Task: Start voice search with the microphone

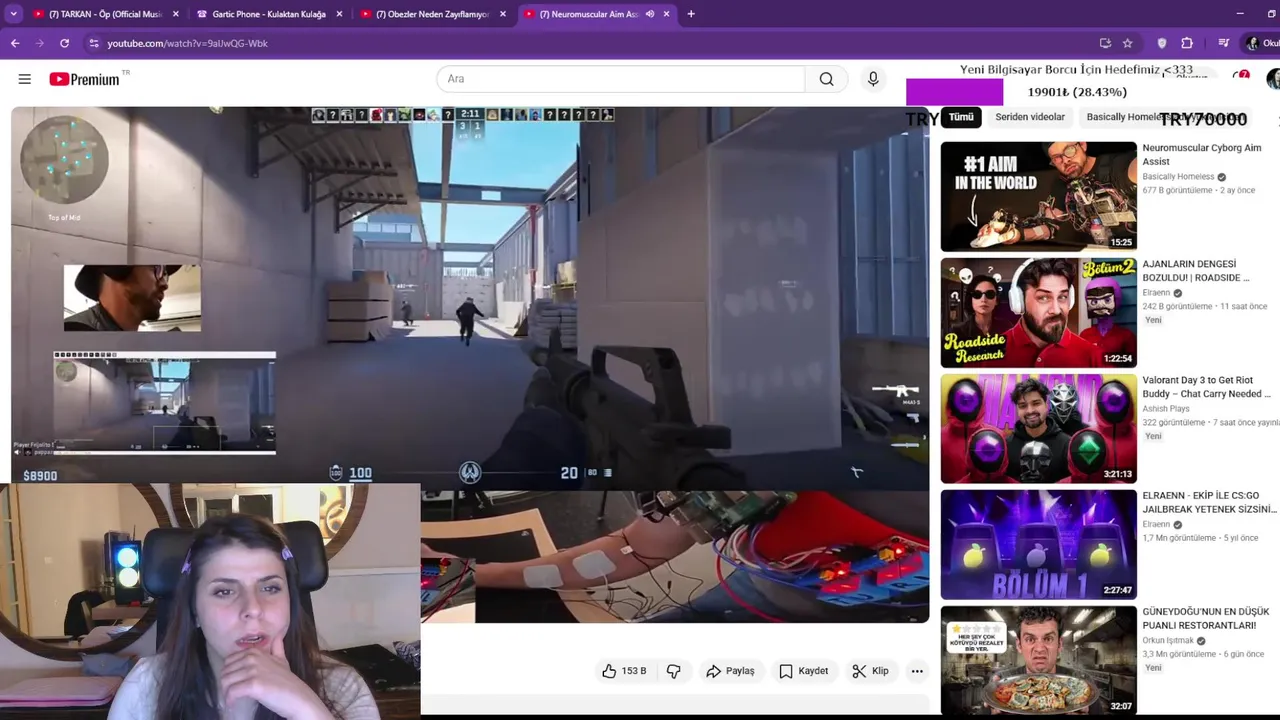Action: (x=873, y=79)
